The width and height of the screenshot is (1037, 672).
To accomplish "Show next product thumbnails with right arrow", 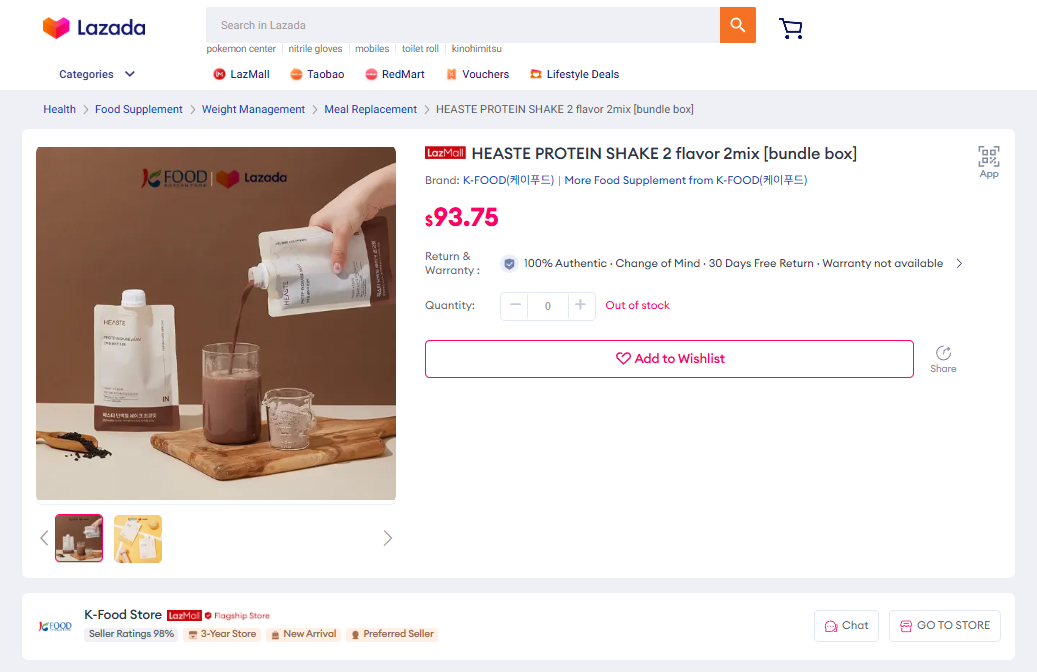I will (388, 538).
